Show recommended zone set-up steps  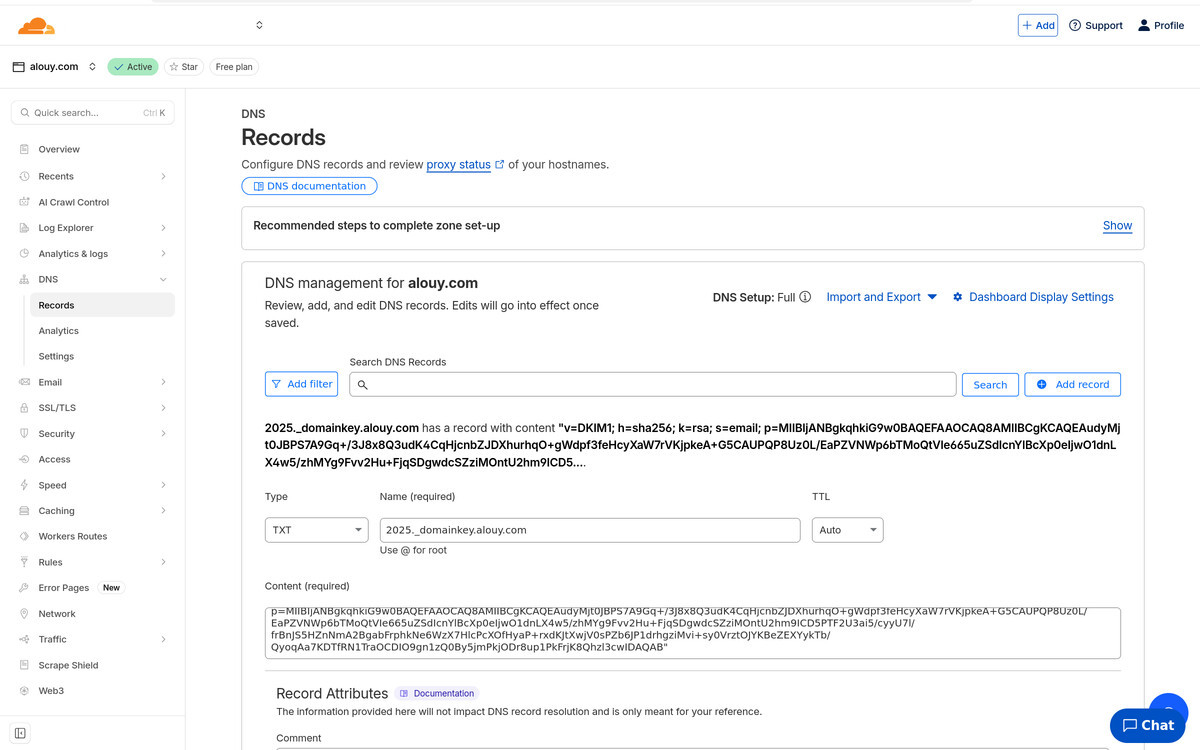1117,226
